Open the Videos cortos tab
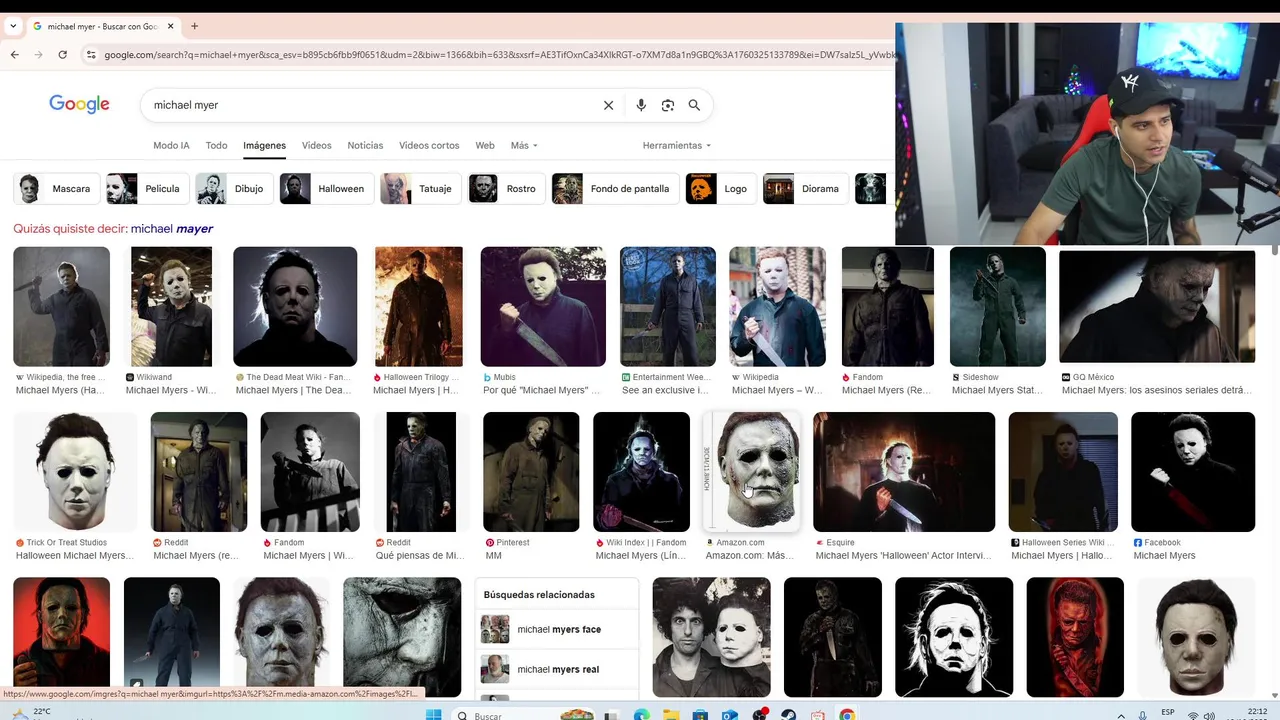 tap(429, 145)
